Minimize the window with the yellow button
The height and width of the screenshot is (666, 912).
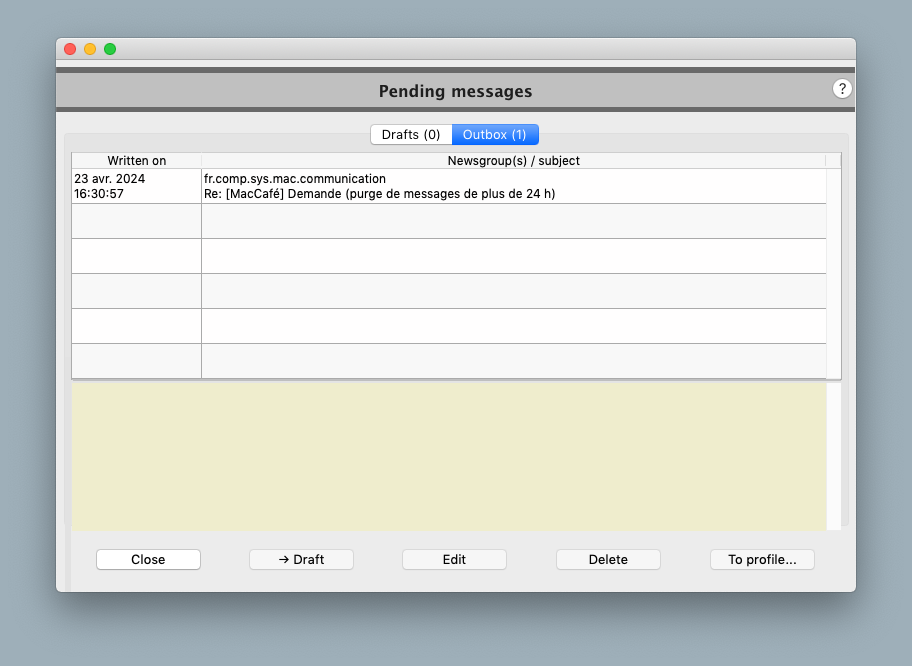(90, 49)
